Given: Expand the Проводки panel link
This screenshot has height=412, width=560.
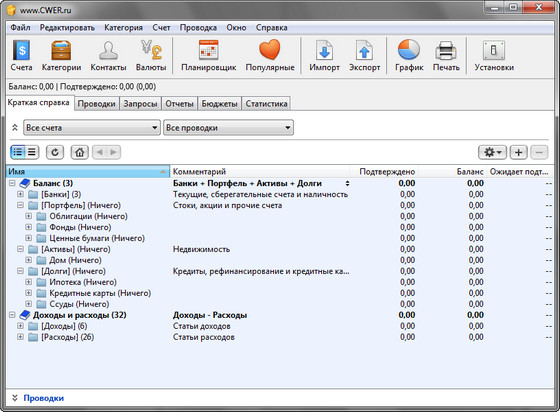Looking at the screenshot, I should tap(44, 398).
